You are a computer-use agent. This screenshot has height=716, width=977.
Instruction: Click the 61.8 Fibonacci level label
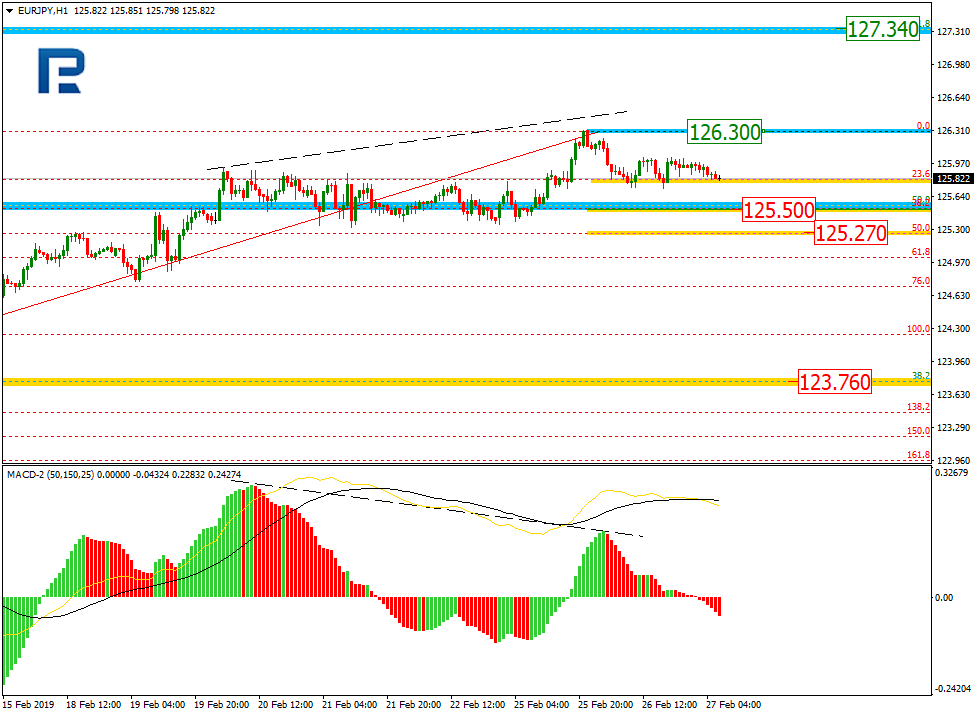pyautogui.click(x=921, y=252)
